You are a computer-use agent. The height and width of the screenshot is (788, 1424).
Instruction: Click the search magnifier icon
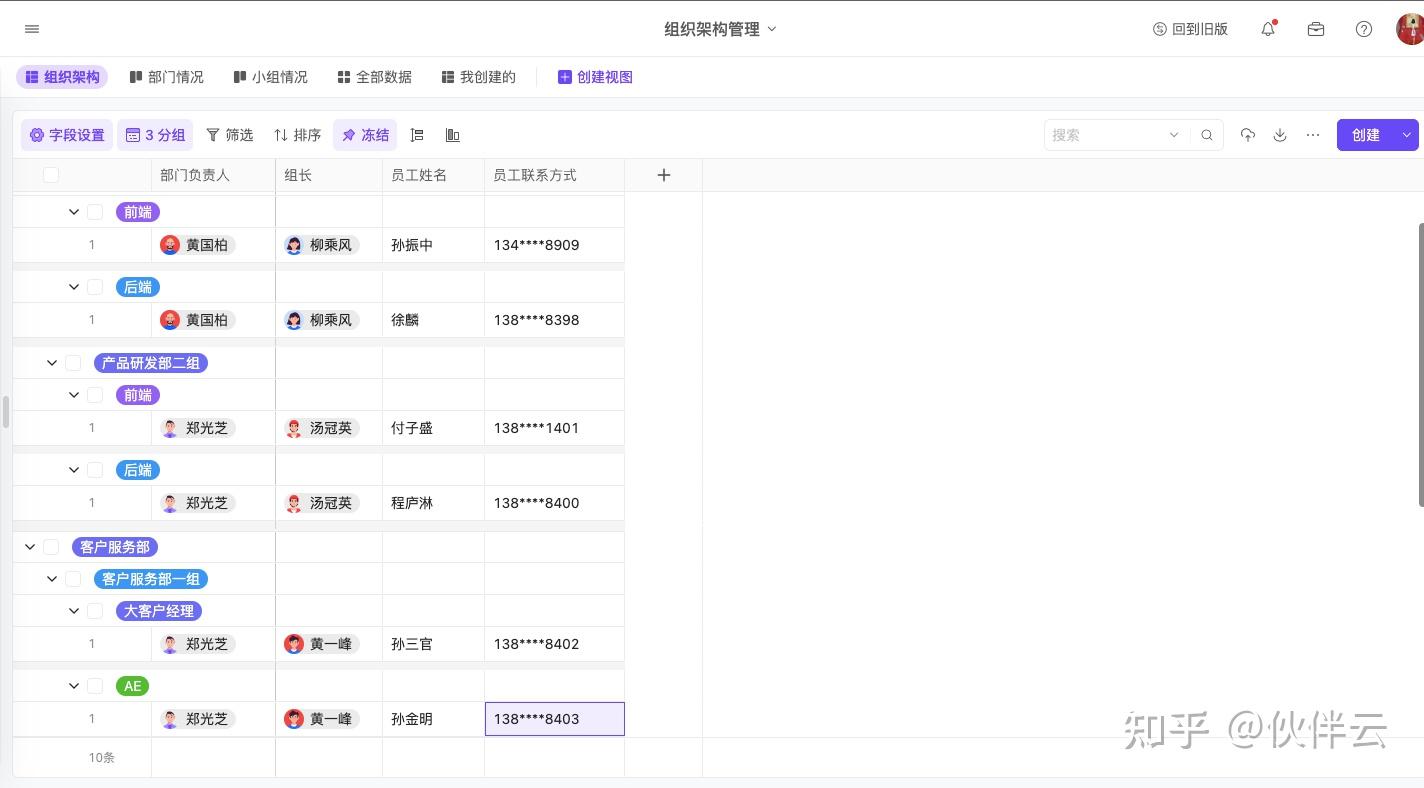point(1207,135)
